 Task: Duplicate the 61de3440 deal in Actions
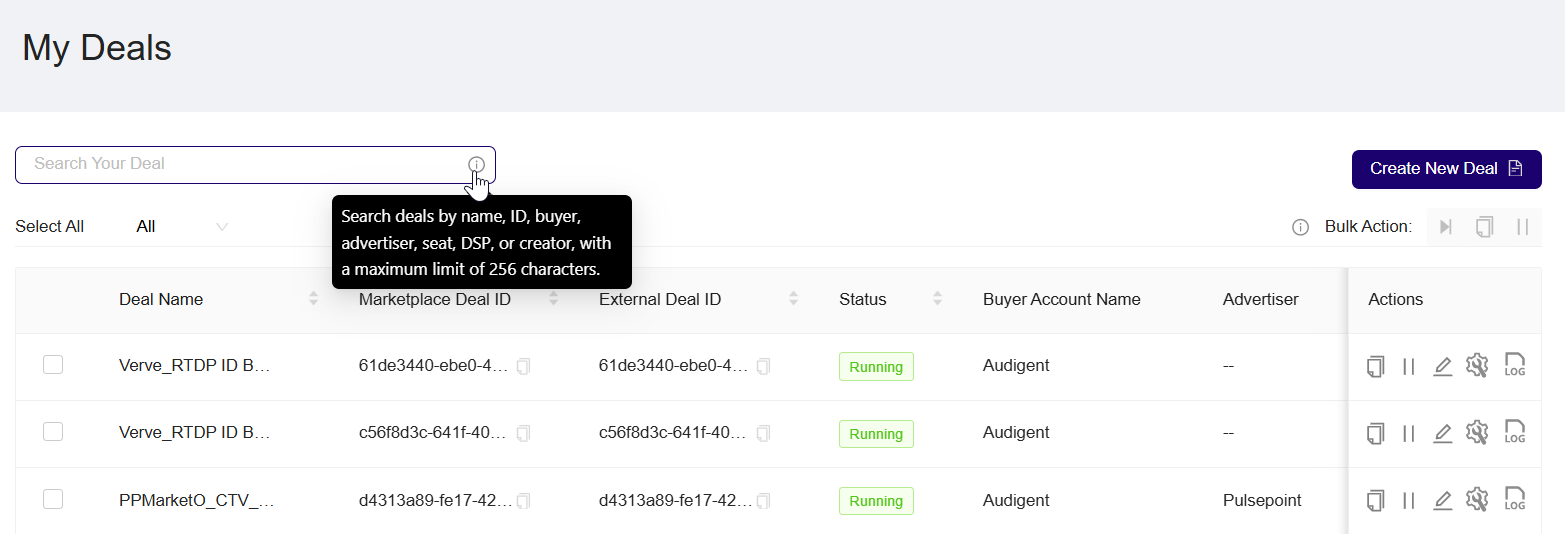(x=1376, y=366)
